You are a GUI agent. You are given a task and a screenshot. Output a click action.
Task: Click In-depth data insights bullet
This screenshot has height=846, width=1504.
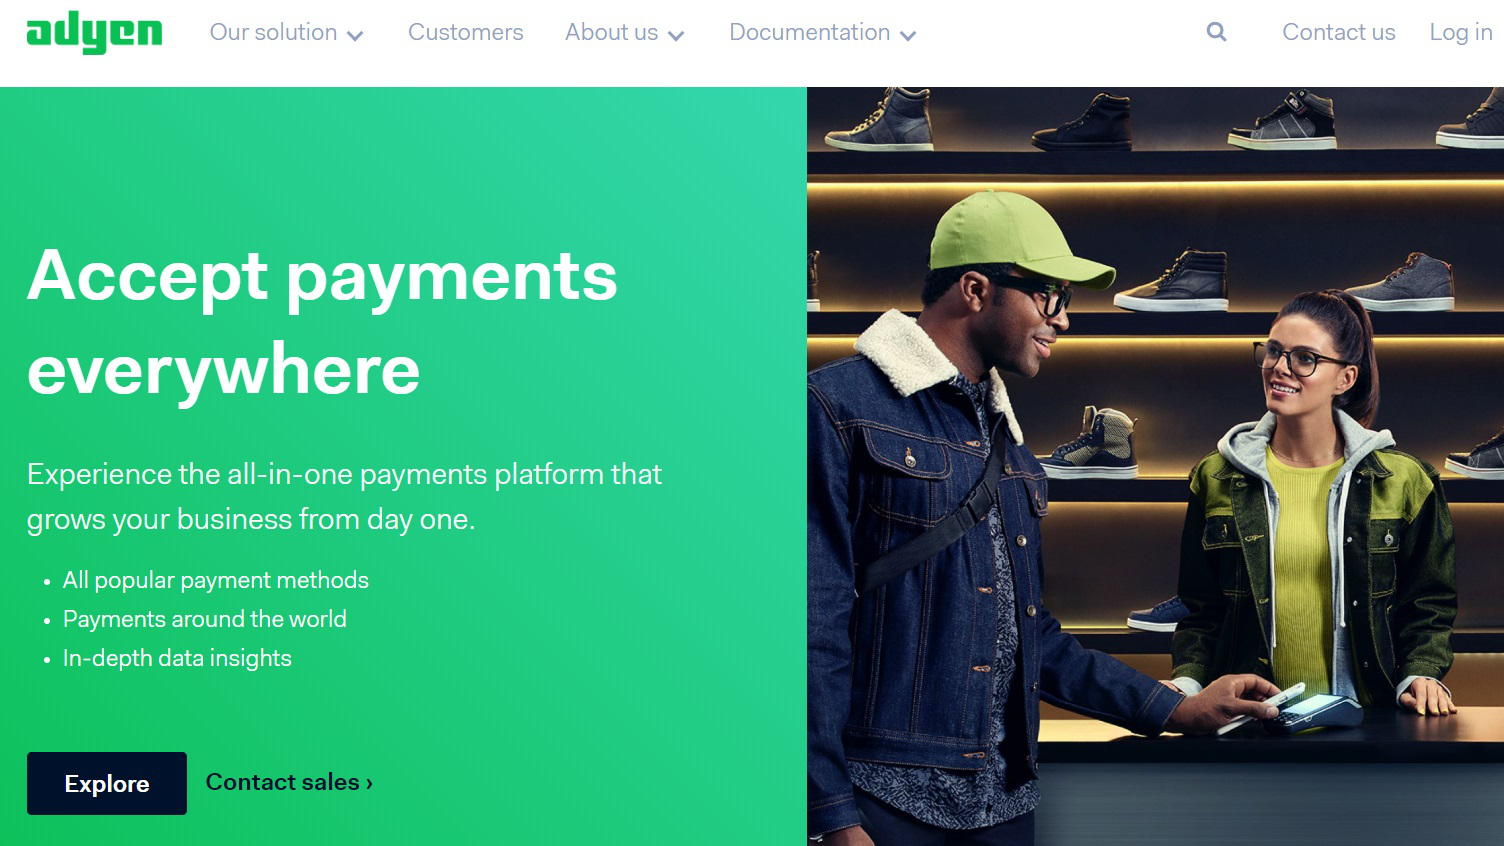click(x=177, y=658)
